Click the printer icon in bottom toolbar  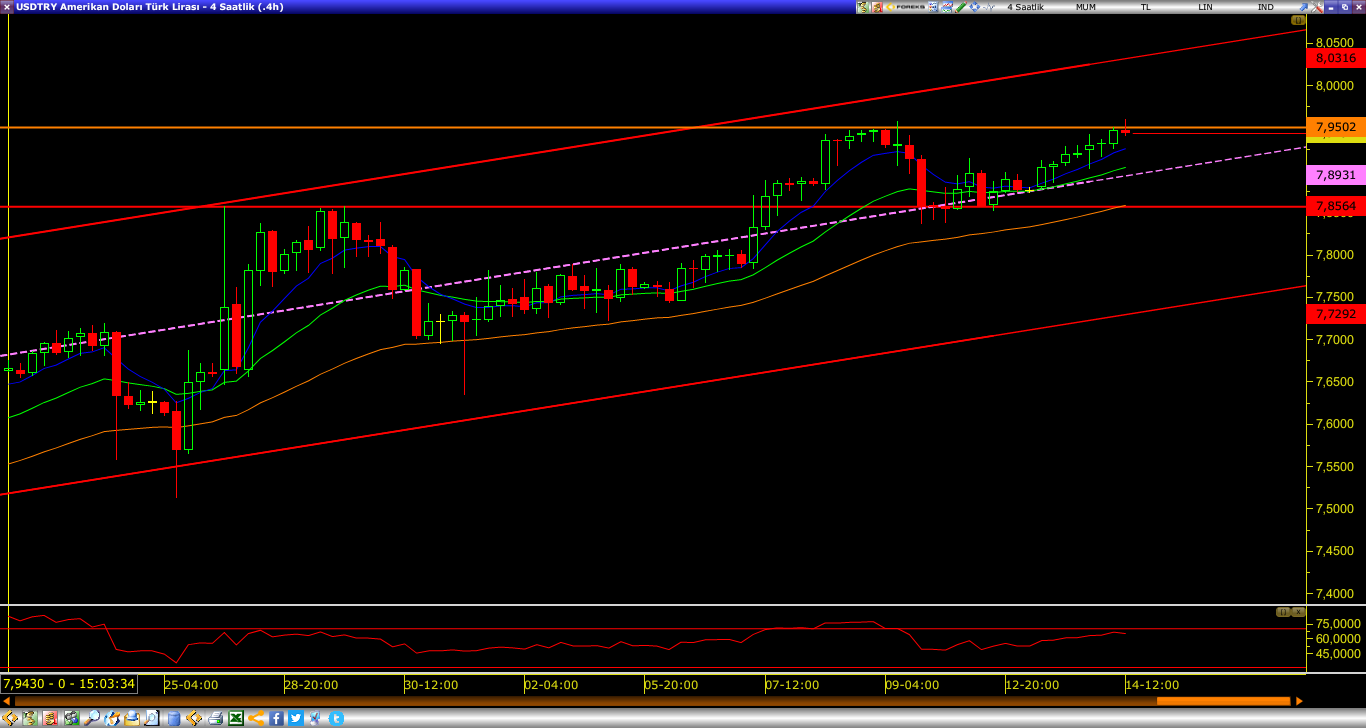click(215, 718)
